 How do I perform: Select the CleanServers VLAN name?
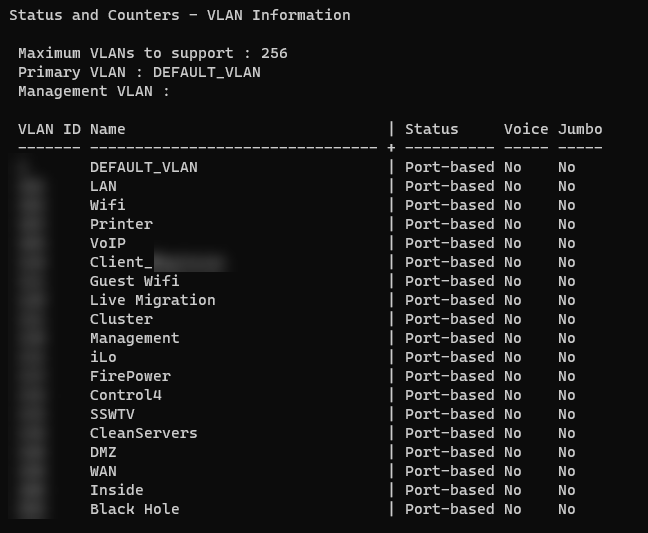(143, 433)
